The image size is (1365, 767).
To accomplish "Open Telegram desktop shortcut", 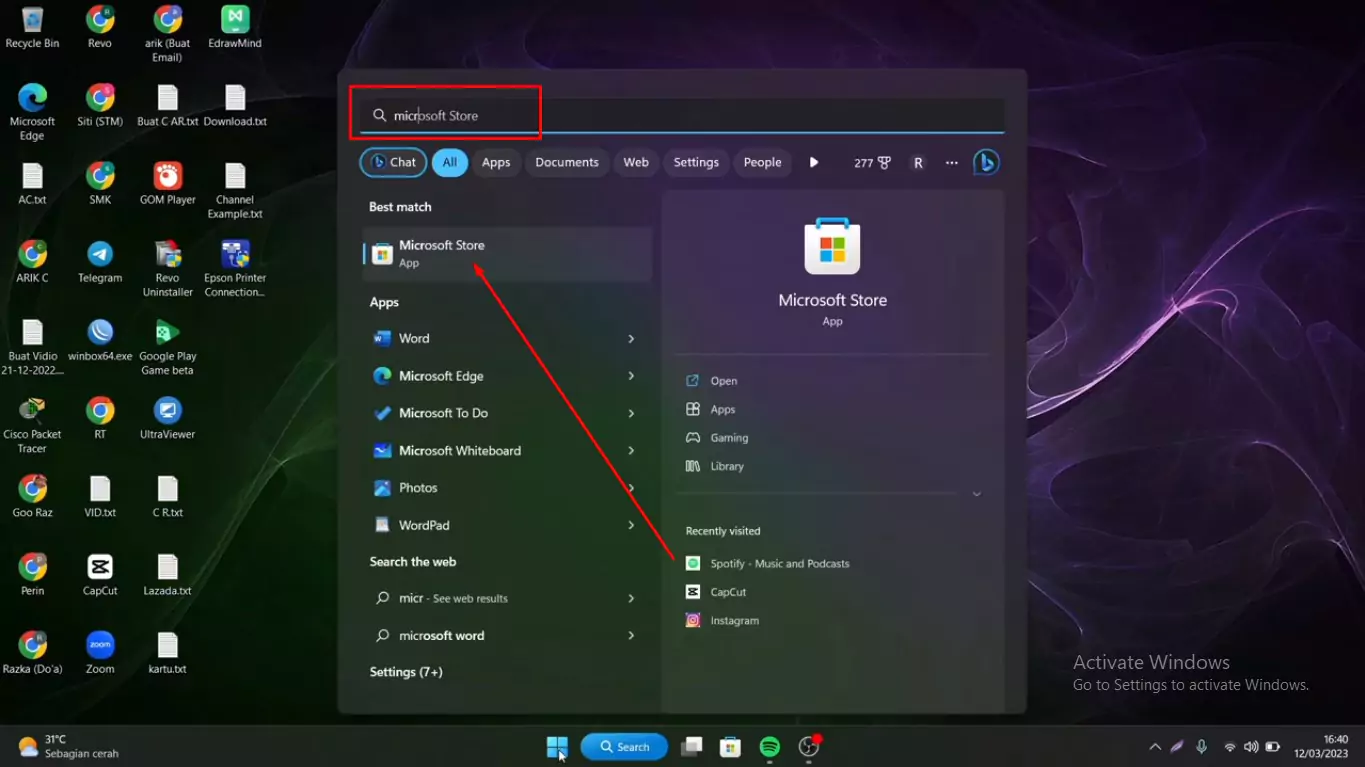I will point(100,262).
